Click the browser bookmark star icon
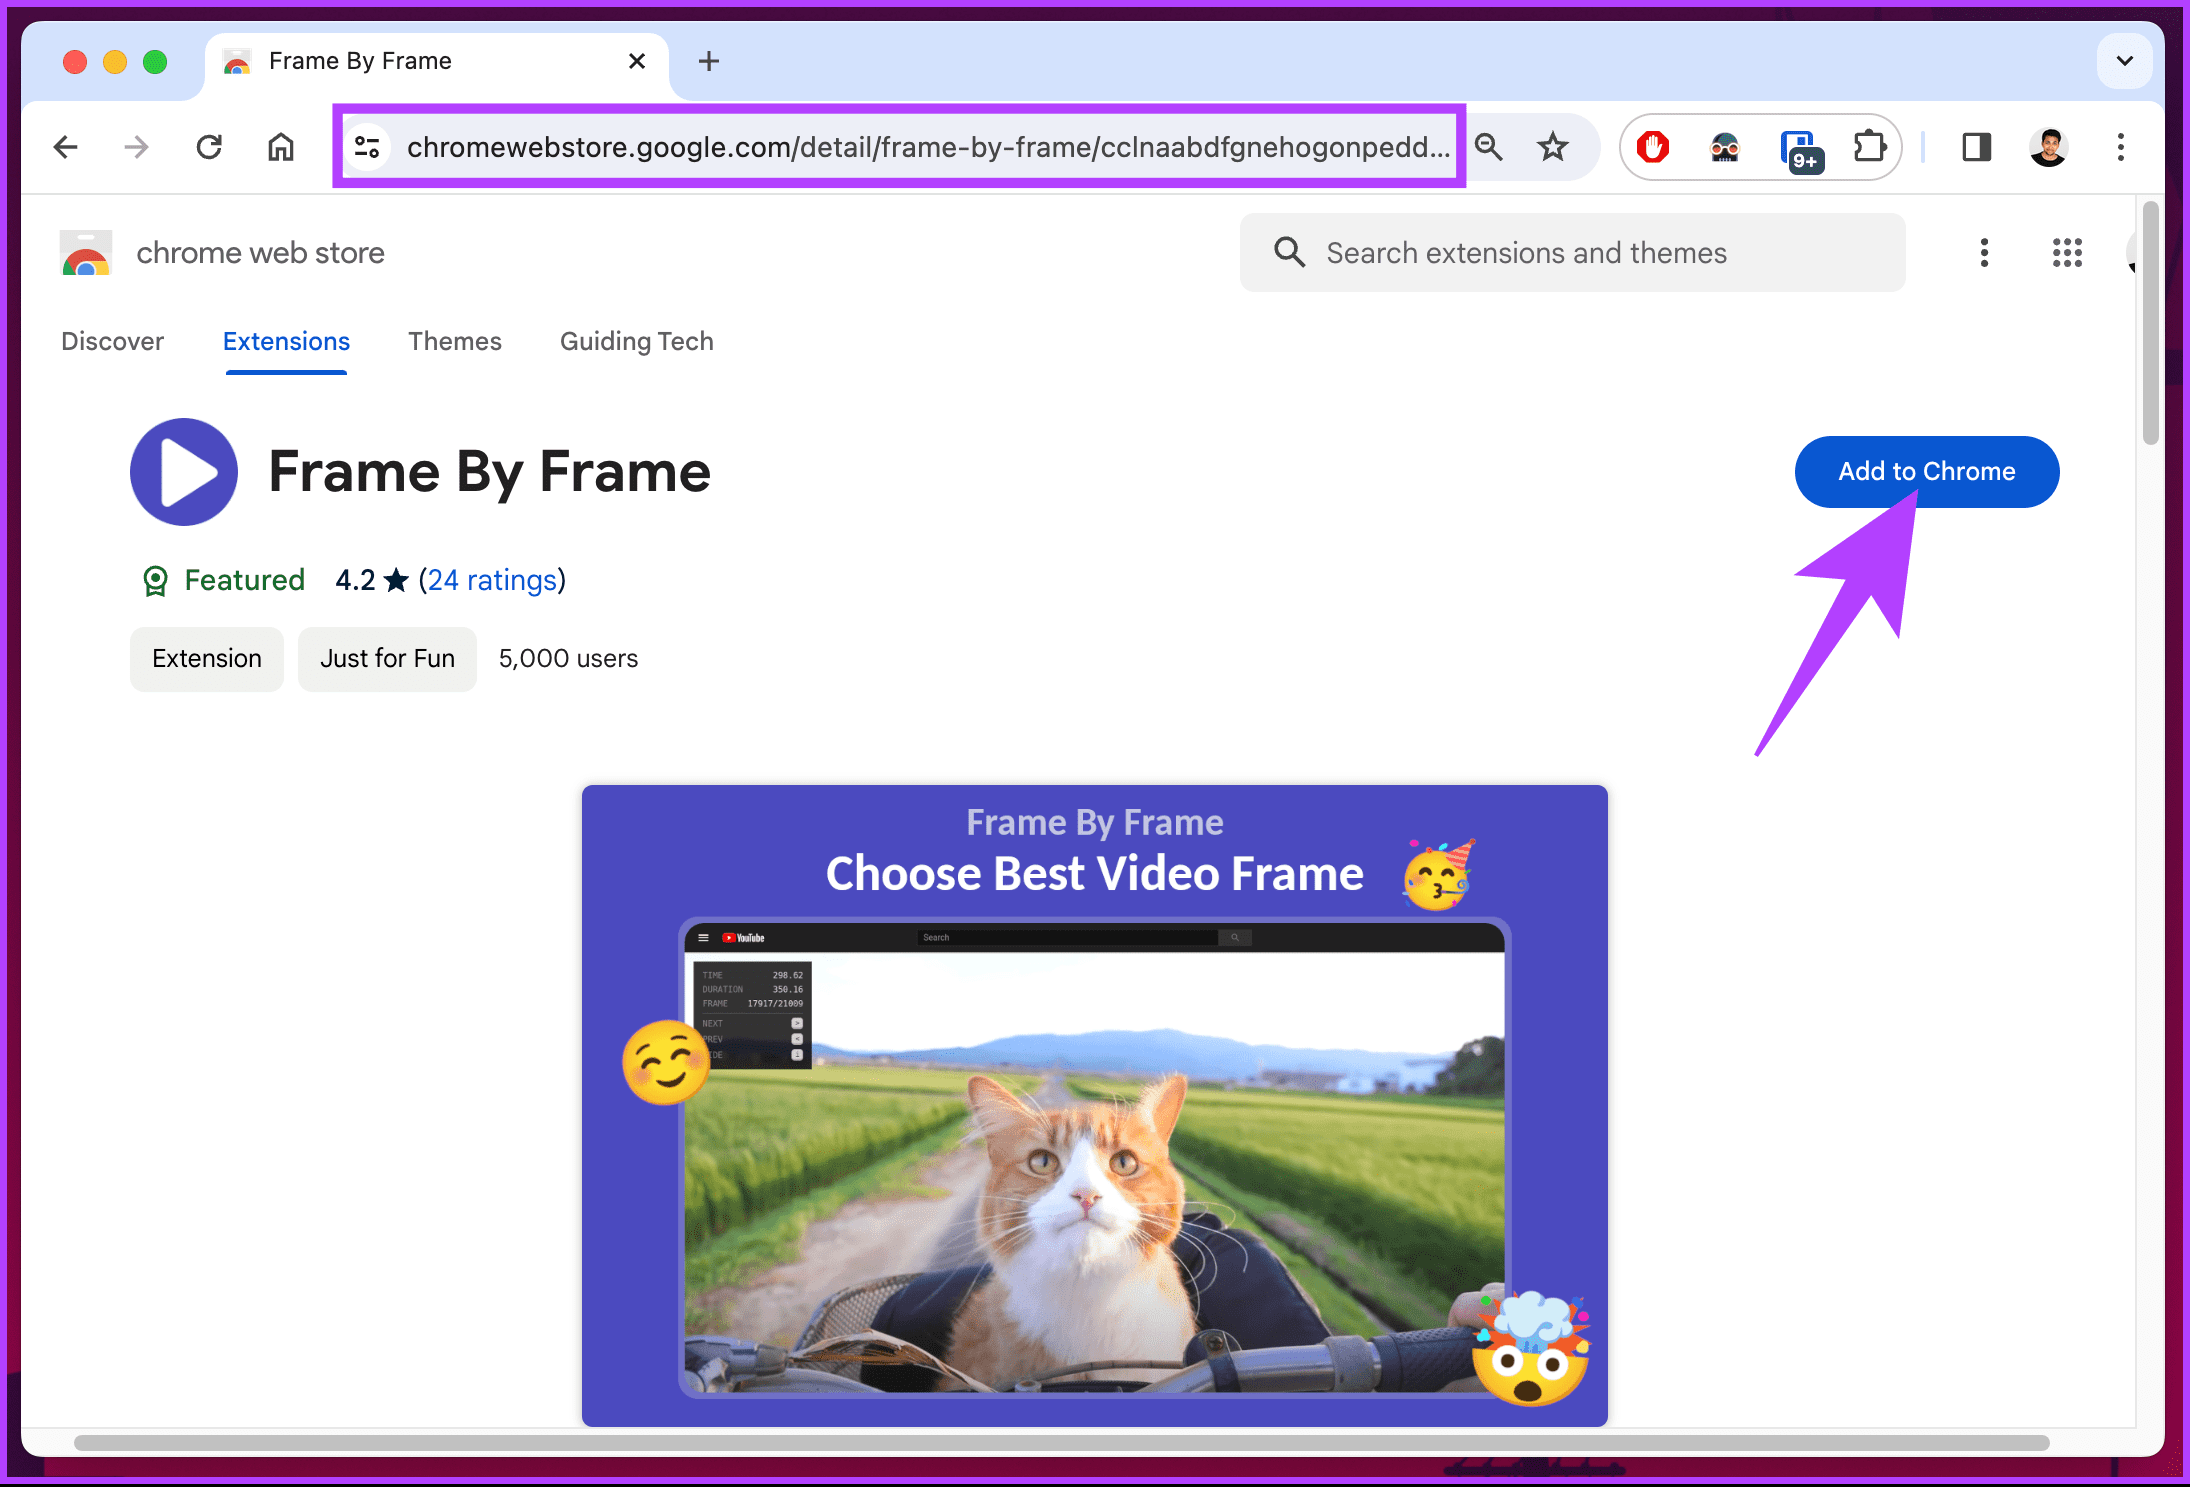Image resolution: width=2190 pixels, height=1487 pixels. tap(1551, 146)
